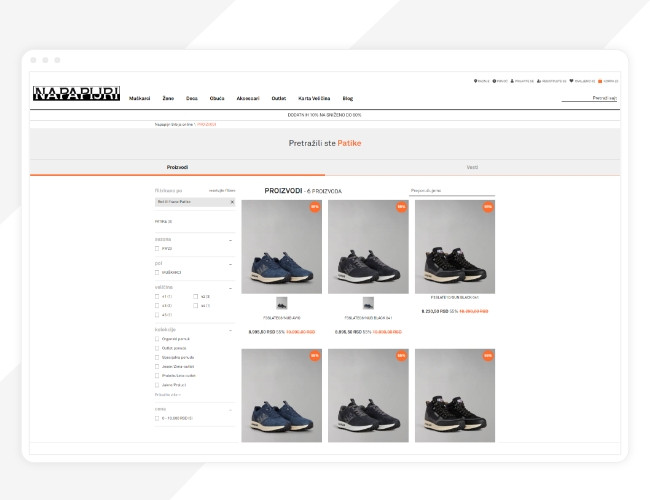
Task: Tick the price range RSD checkbox
Action: pyautogui.click(x=157, y=418)
